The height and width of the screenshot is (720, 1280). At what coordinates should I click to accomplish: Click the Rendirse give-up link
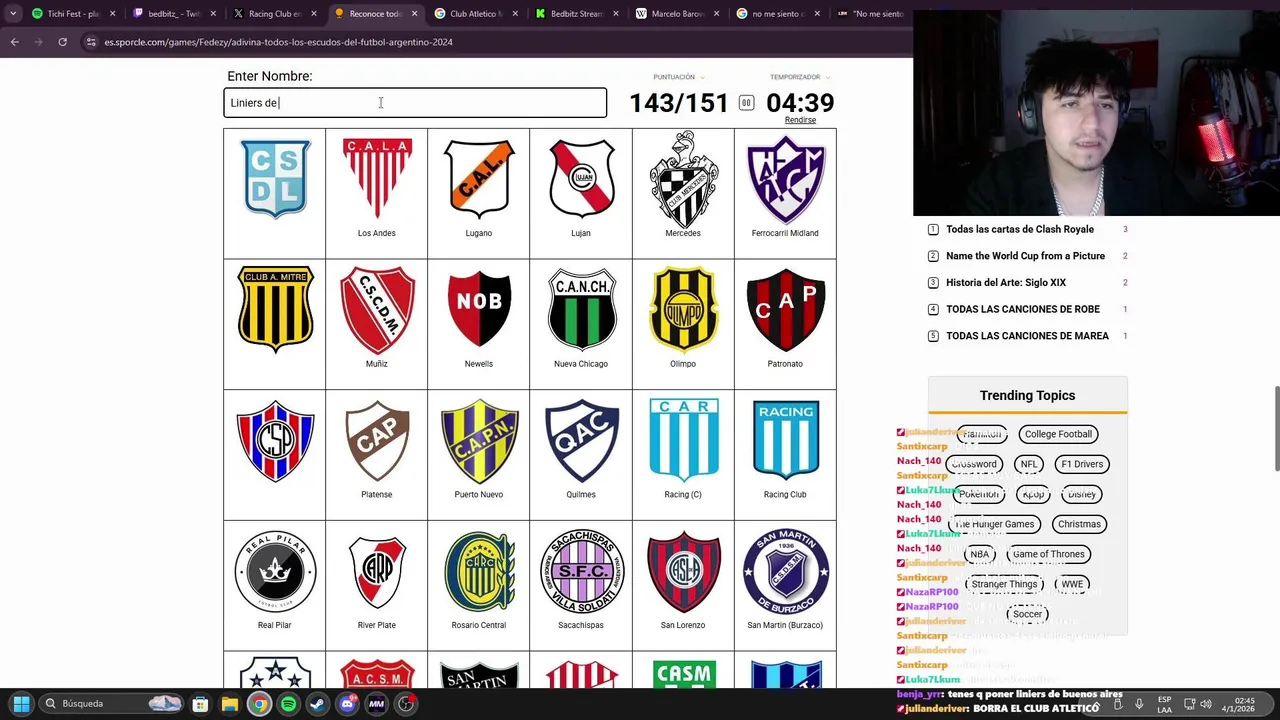point(800,120)
